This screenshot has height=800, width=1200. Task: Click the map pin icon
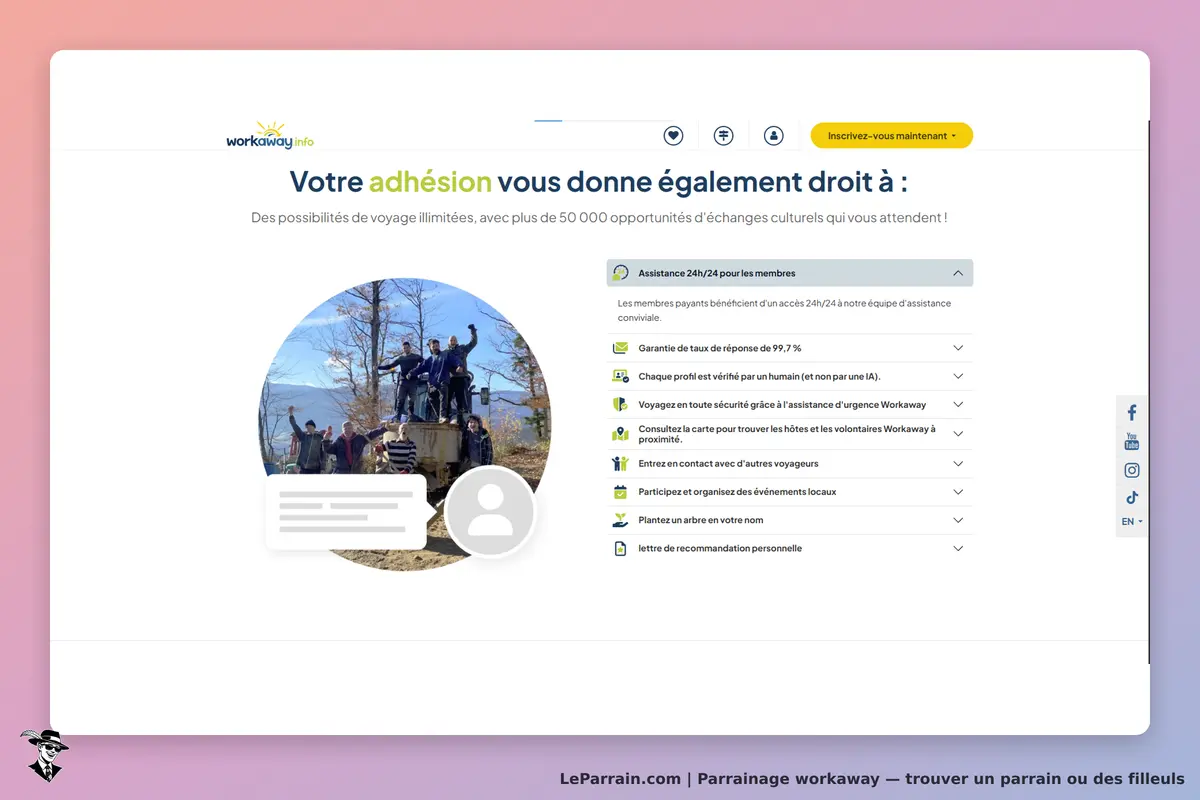point(620,434)
